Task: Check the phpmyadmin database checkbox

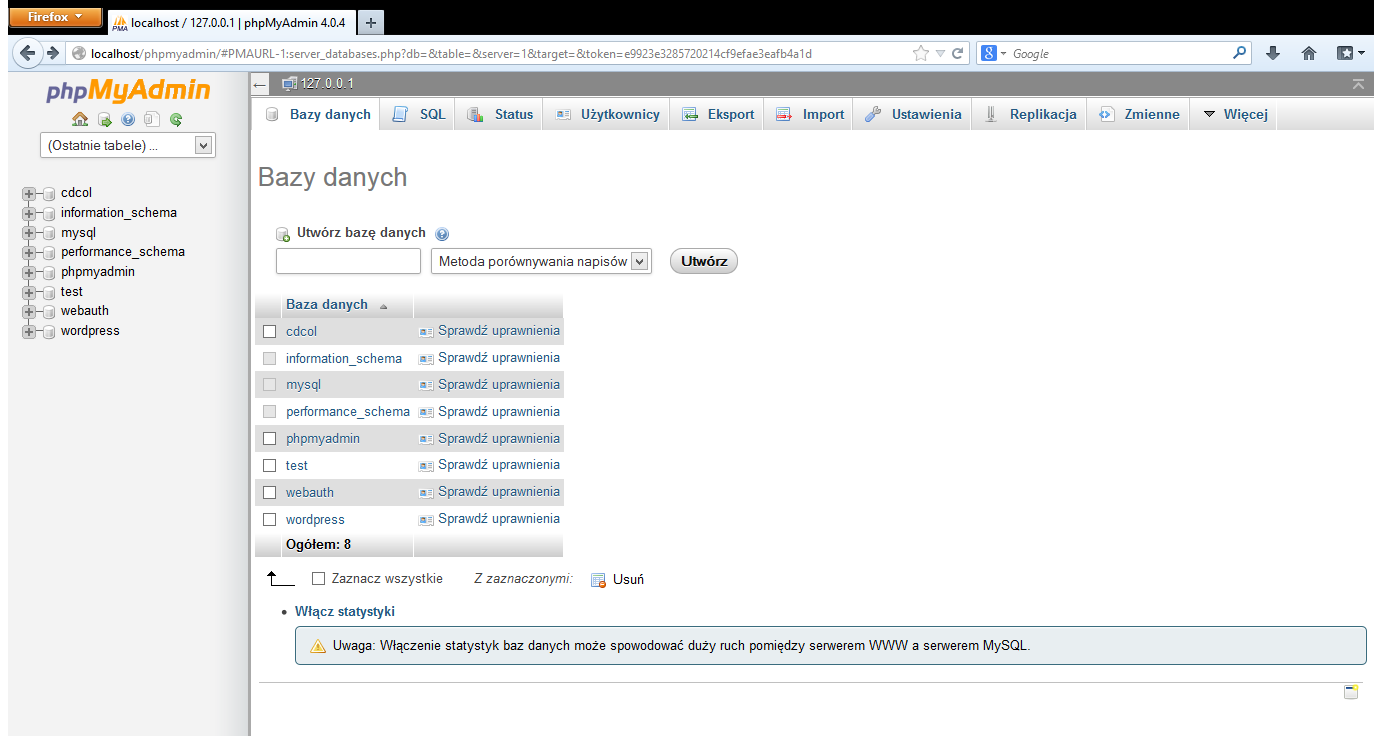Action: click(269, 439)
